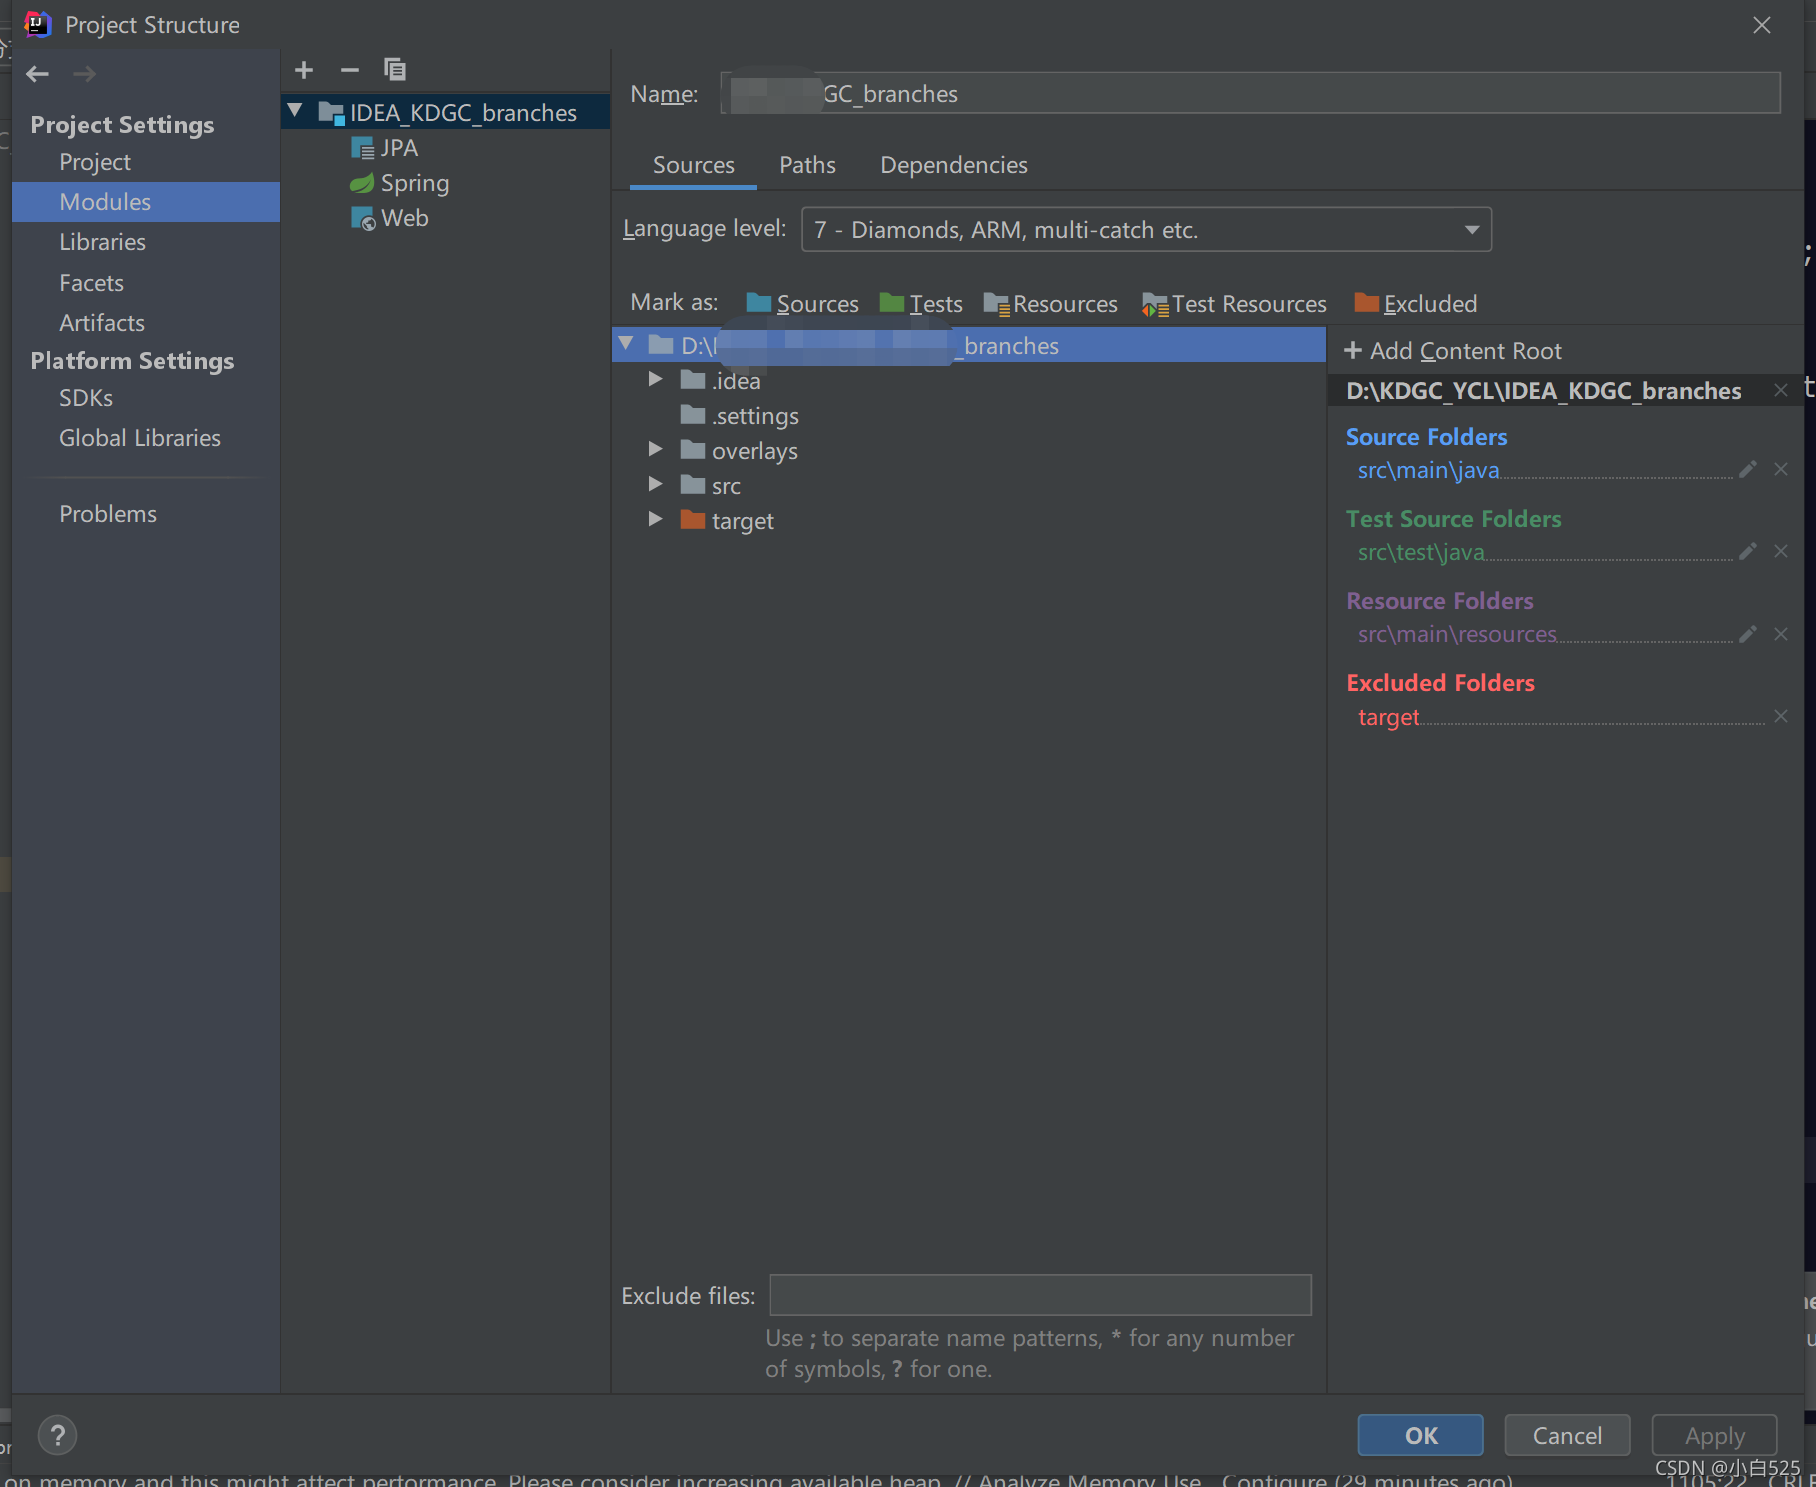Focus the module Name field

[1250, 93]
